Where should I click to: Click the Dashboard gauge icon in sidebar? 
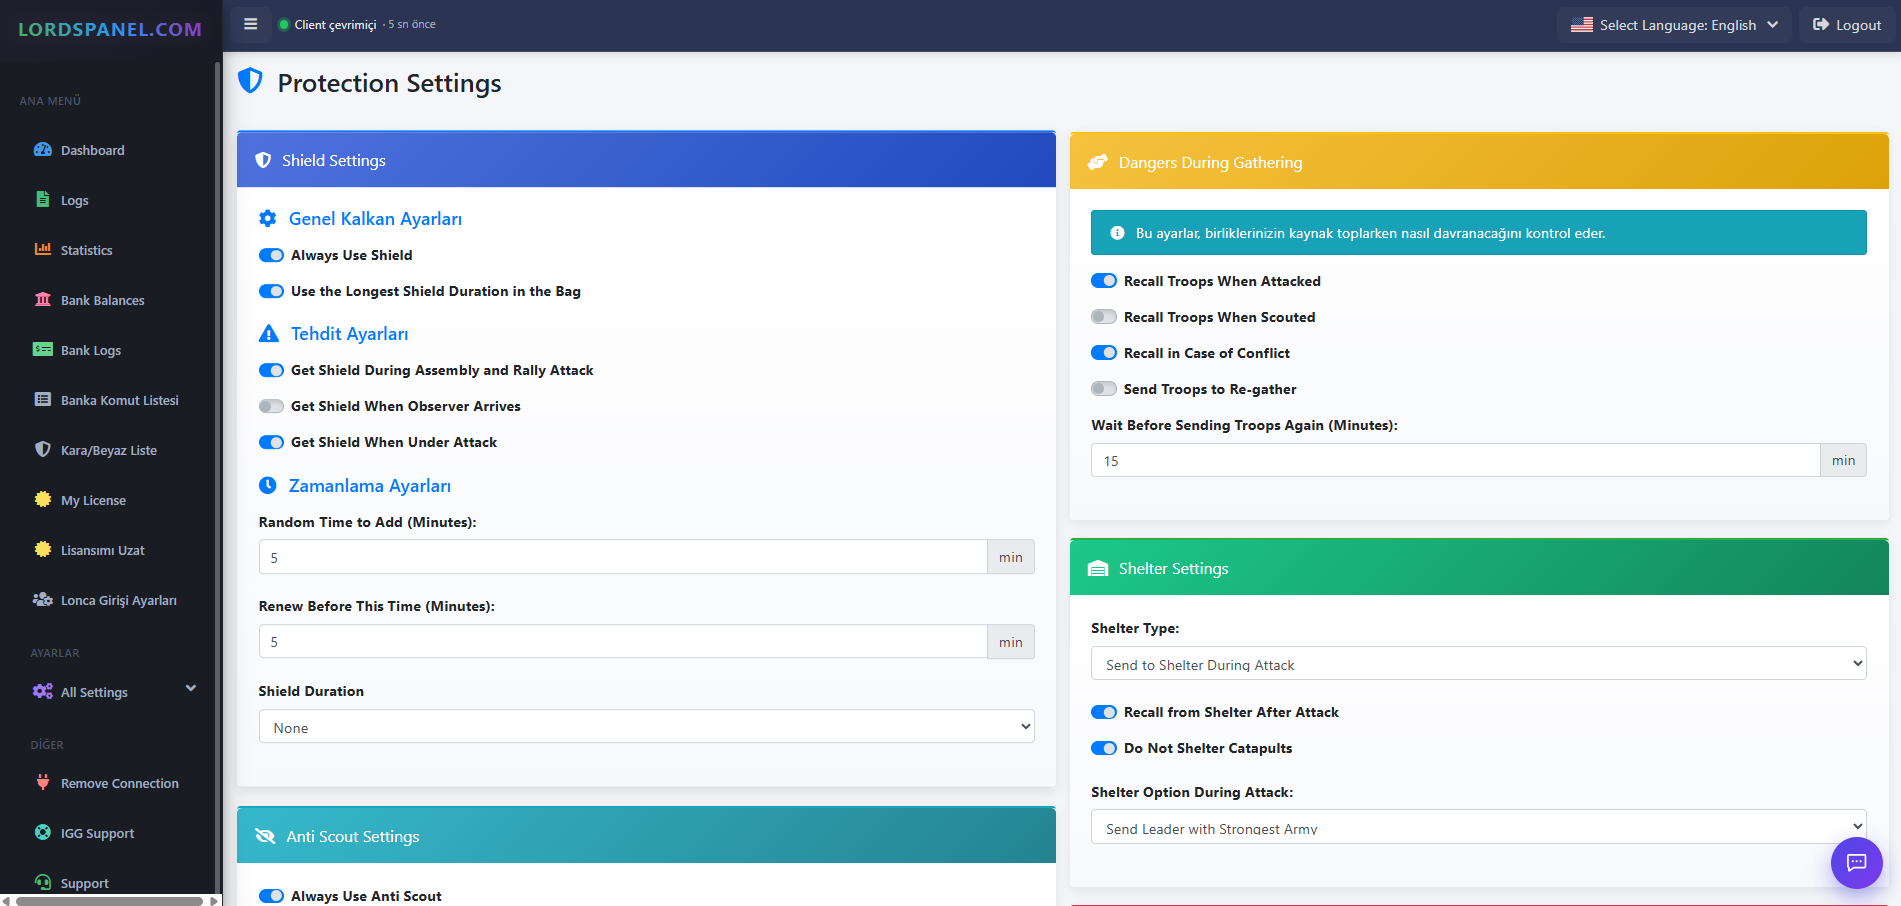point(43,150)
